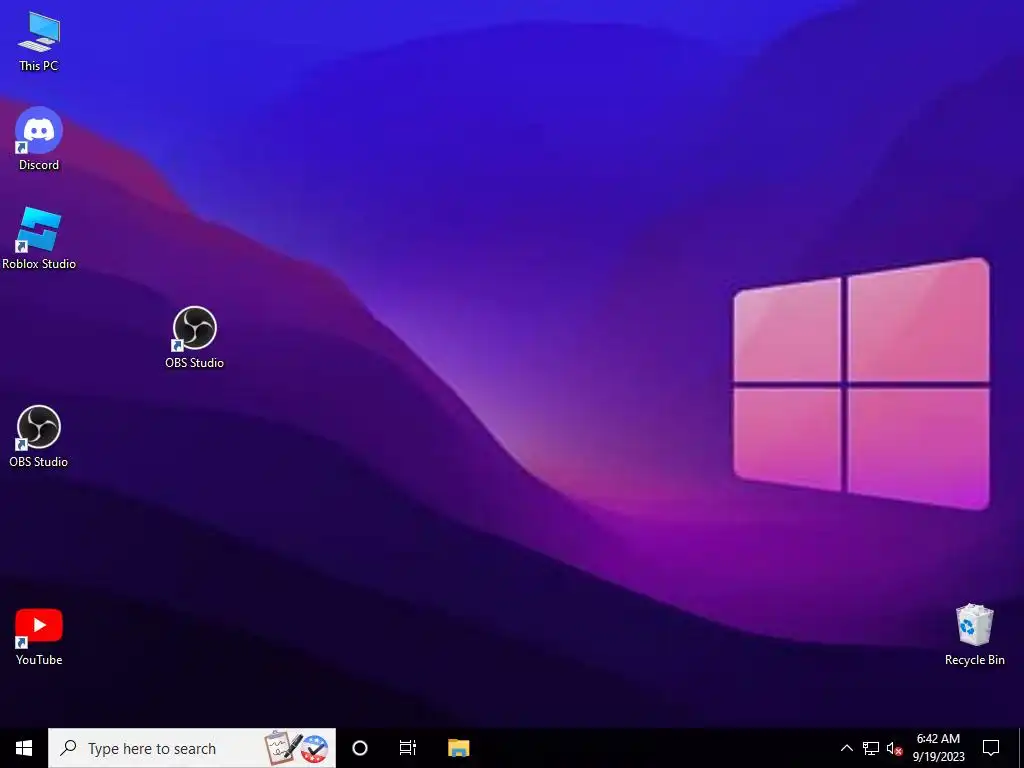Image resolution: width=1024 pixels, height=768 pixels.
Task: Open File Explorer from taskbar
Action: click(458, 748)
